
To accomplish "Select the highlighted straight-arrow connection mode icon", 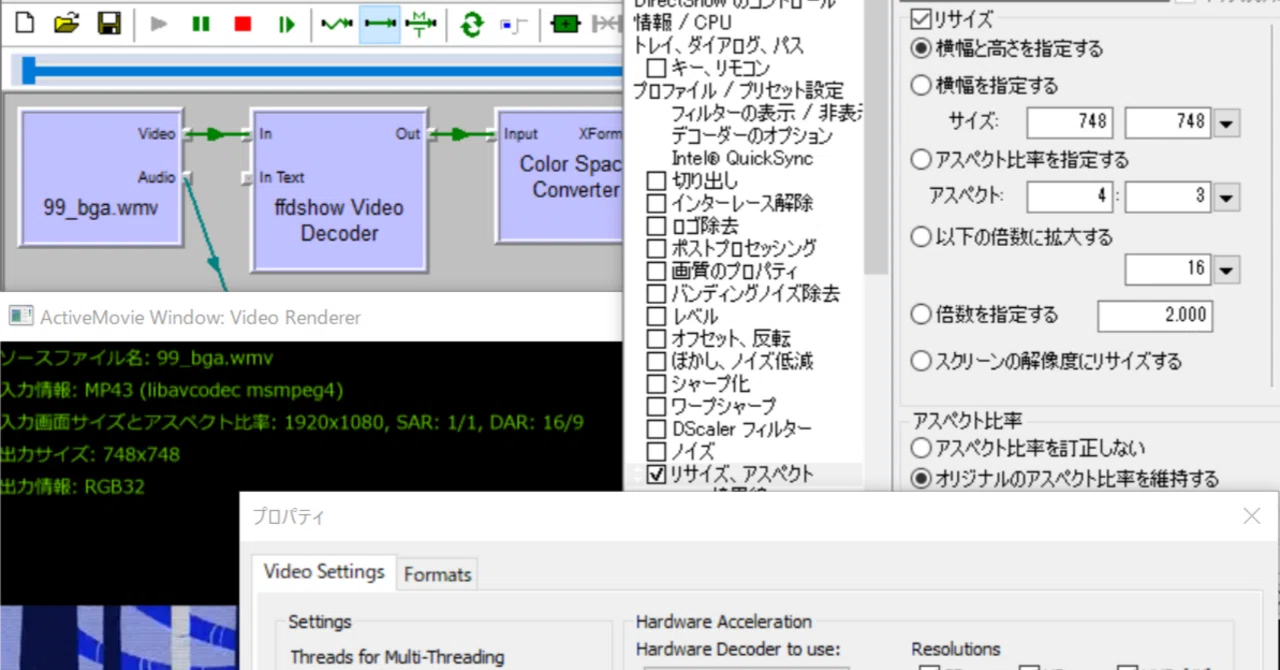I will pos(380,24).
